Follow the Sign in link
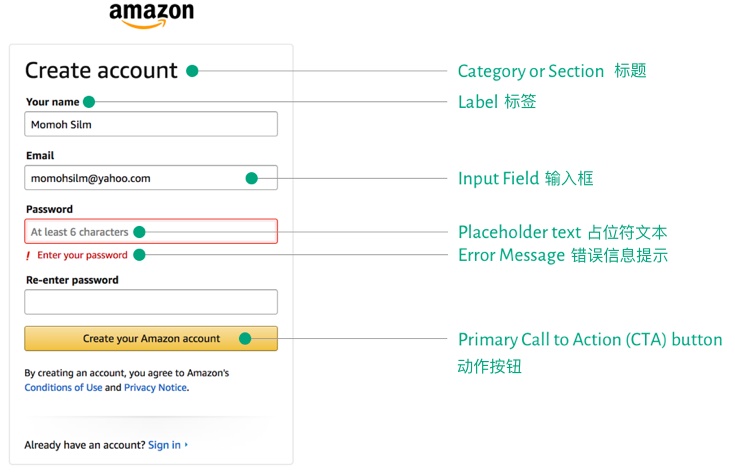 (164, 445)
